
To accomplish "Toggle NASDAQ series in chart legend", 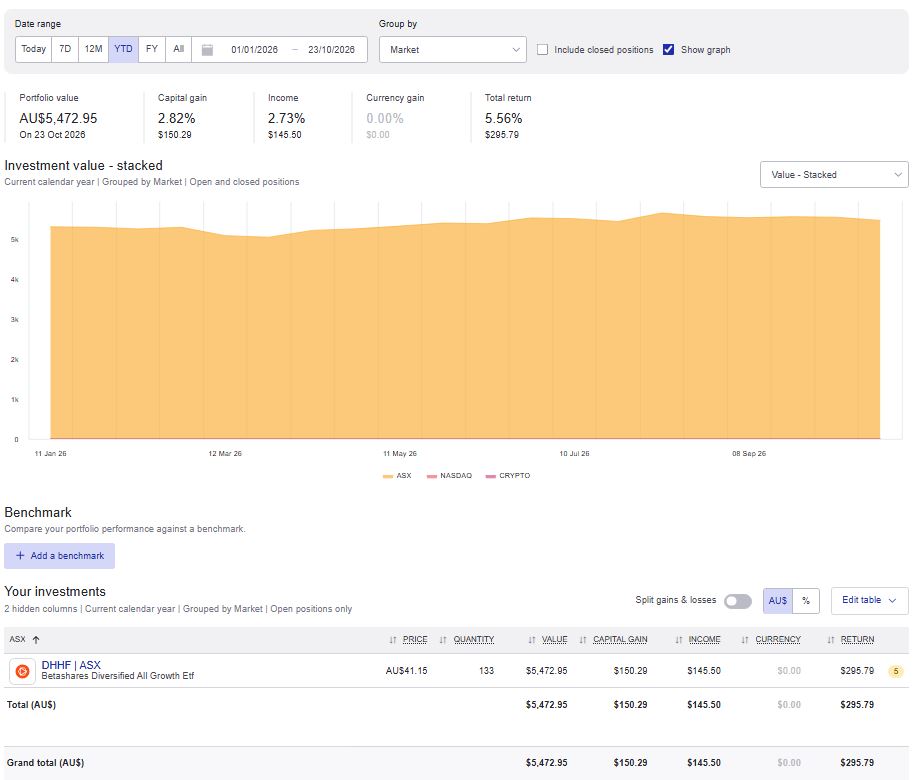I will (x=449, y=476).
